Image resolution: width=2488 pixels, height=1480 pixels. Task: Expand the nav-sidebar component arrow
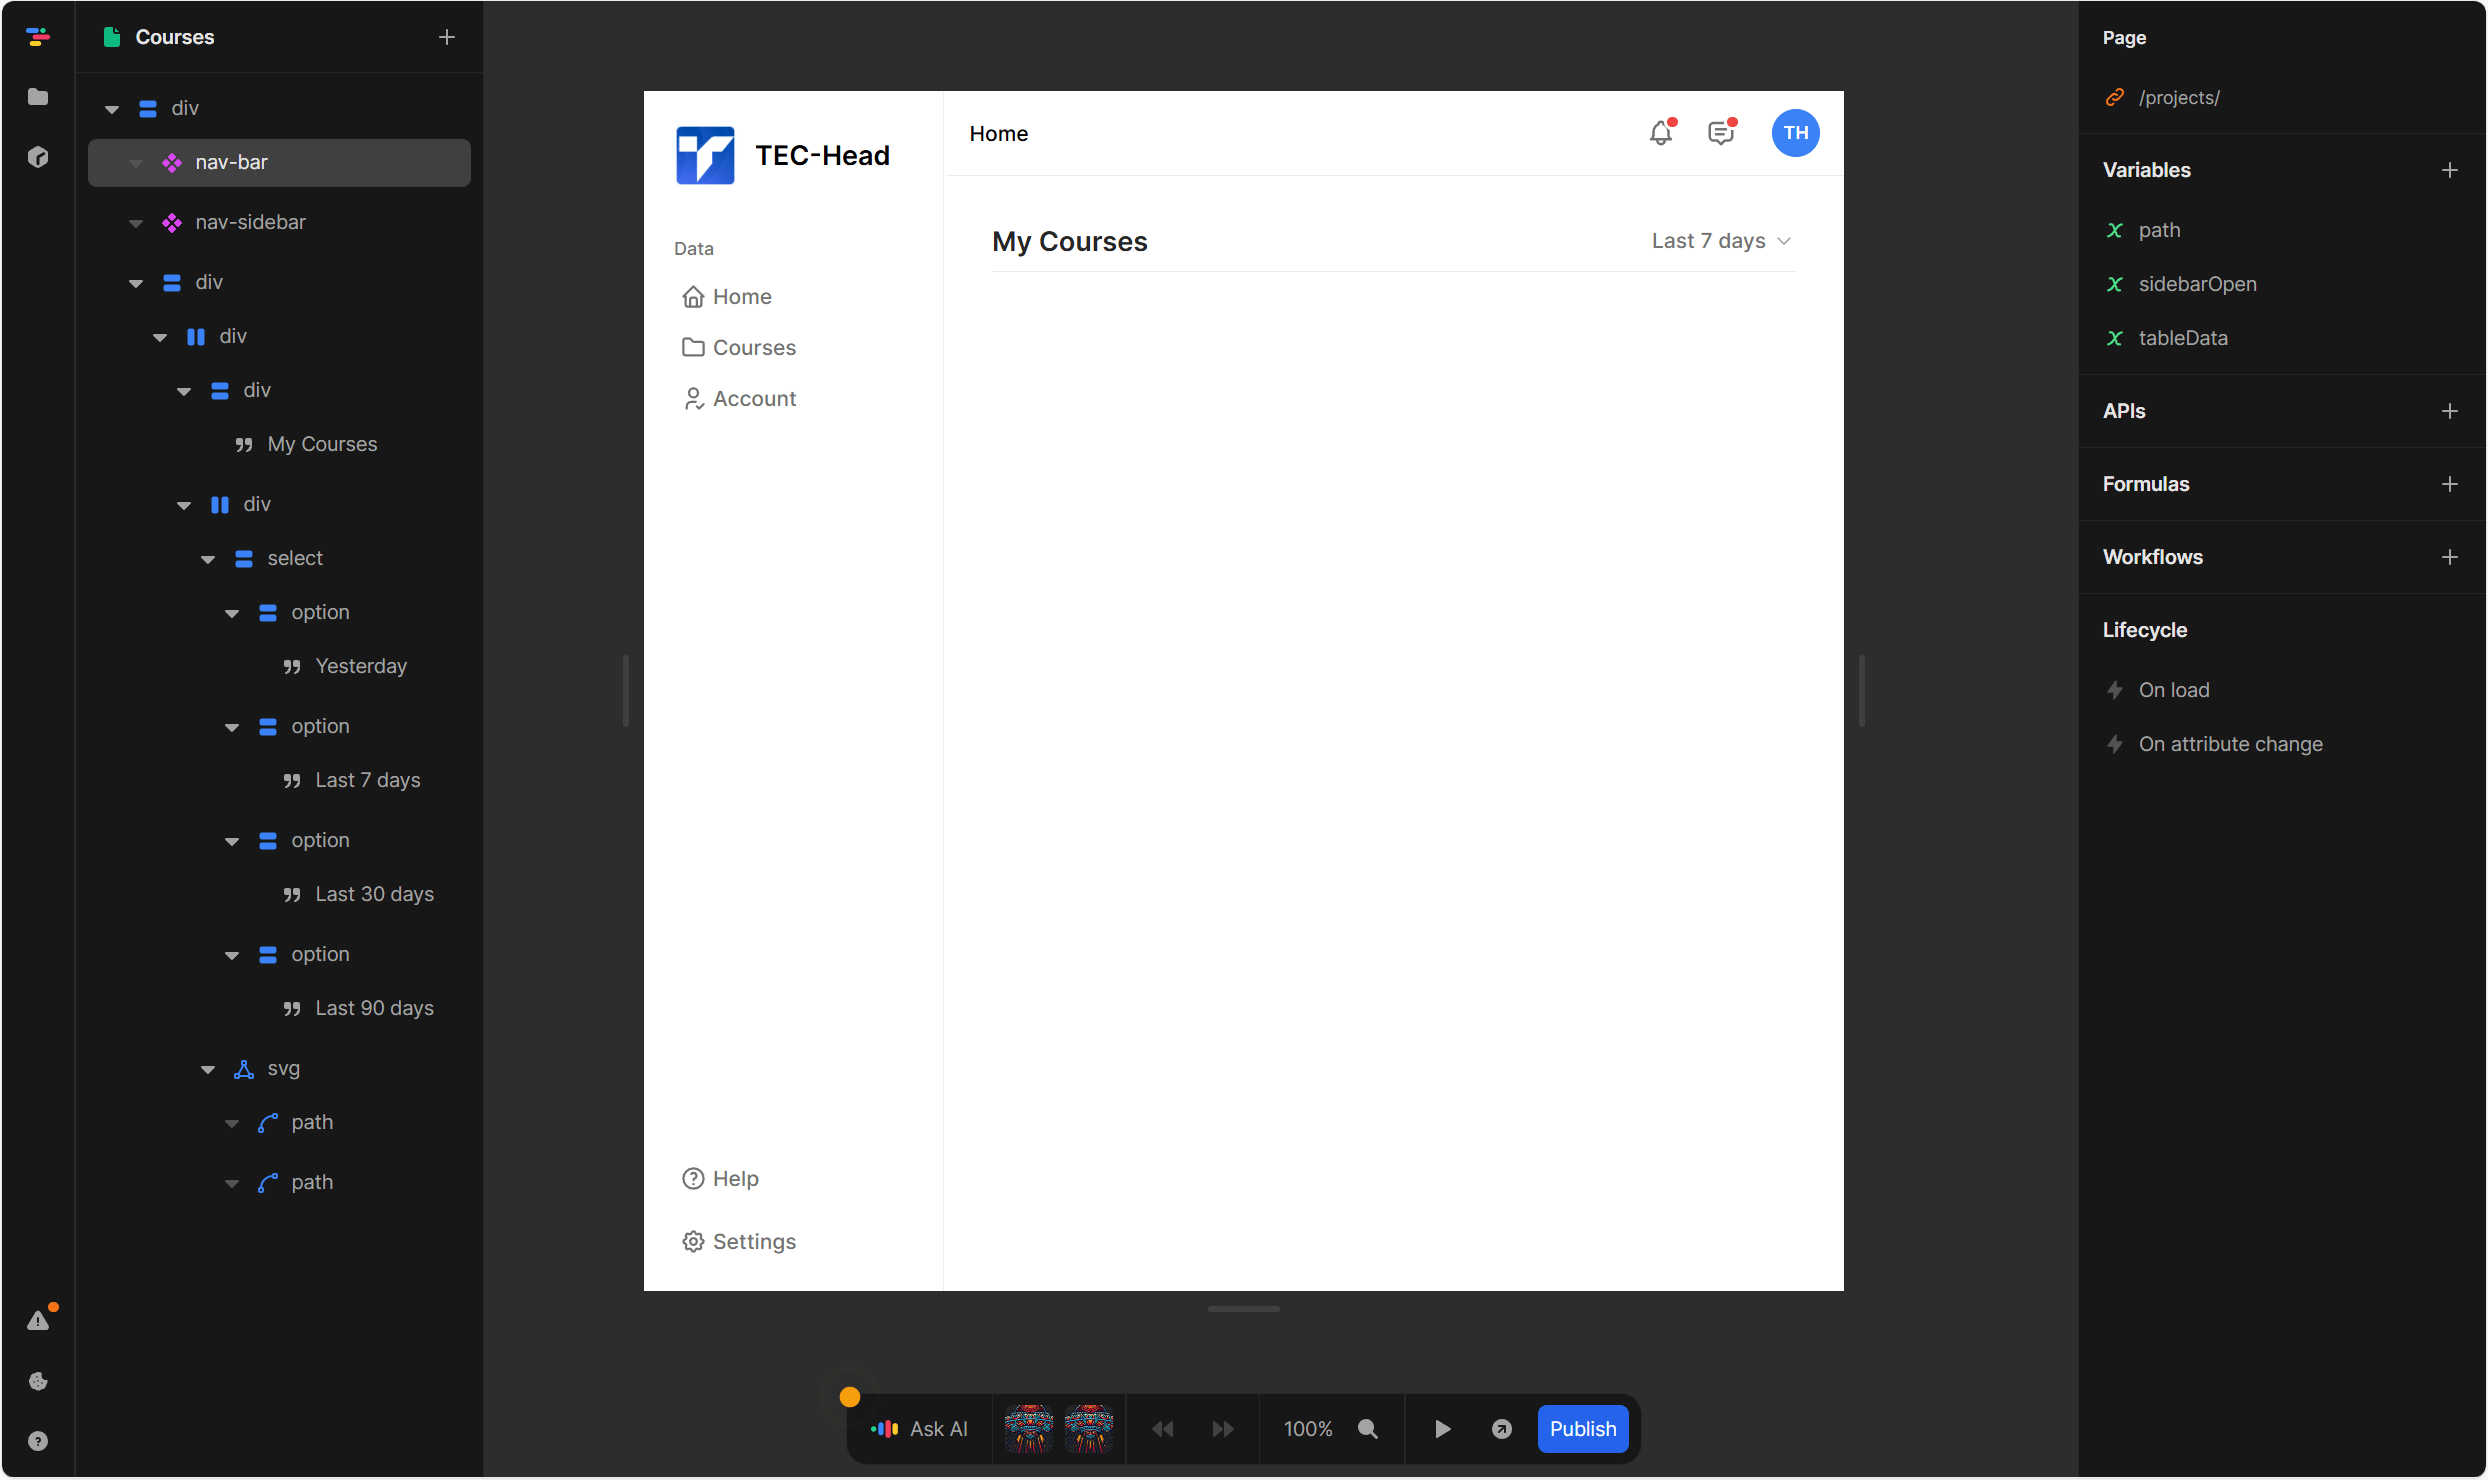136,223
